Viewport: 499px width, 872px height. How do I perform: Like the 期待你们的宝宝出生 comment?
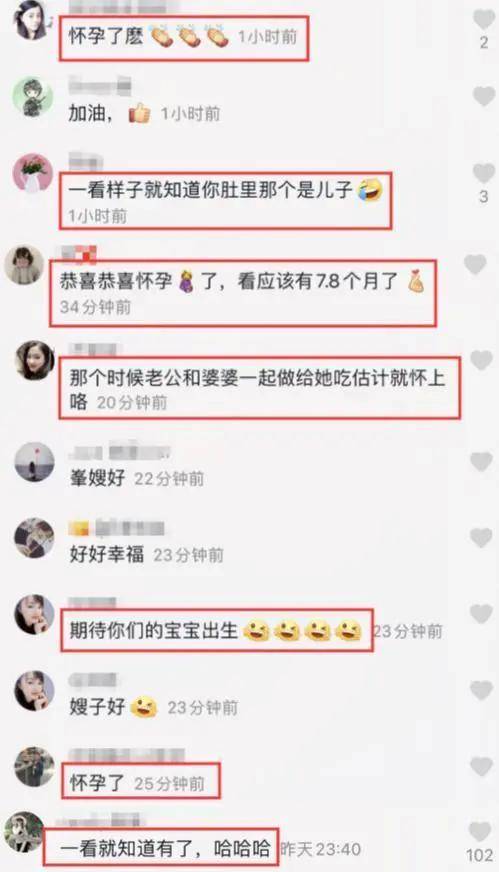click(481, 614)
